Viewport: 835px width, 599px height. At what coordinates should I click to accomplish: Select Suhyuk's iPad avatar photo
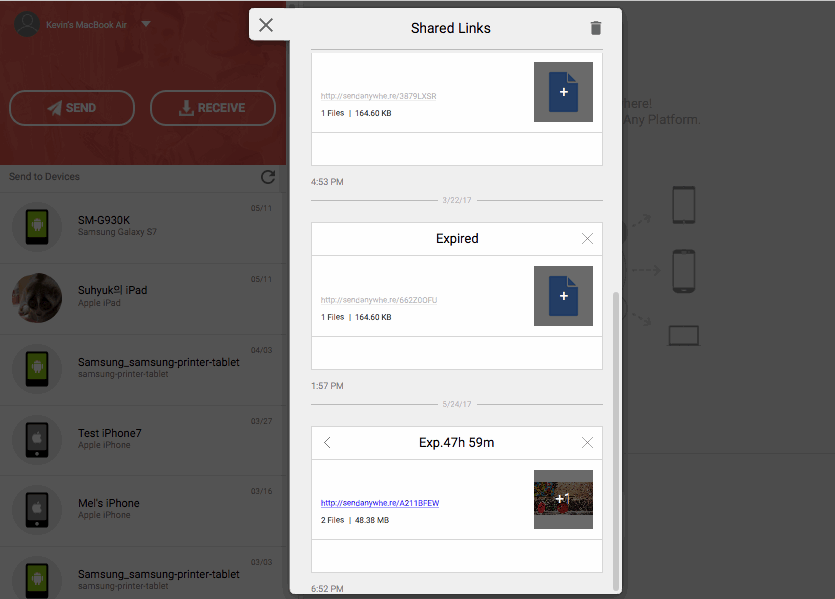coord(37,298)
